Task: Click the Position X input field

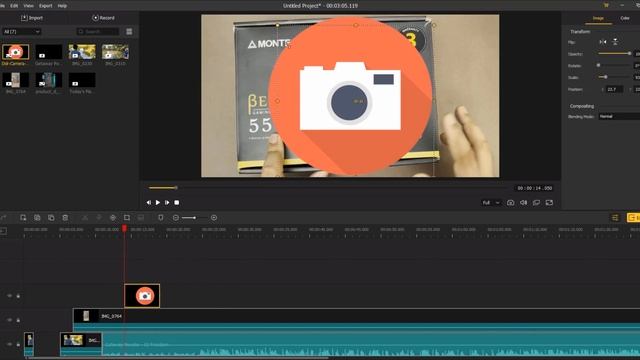Action: (614, 89)
